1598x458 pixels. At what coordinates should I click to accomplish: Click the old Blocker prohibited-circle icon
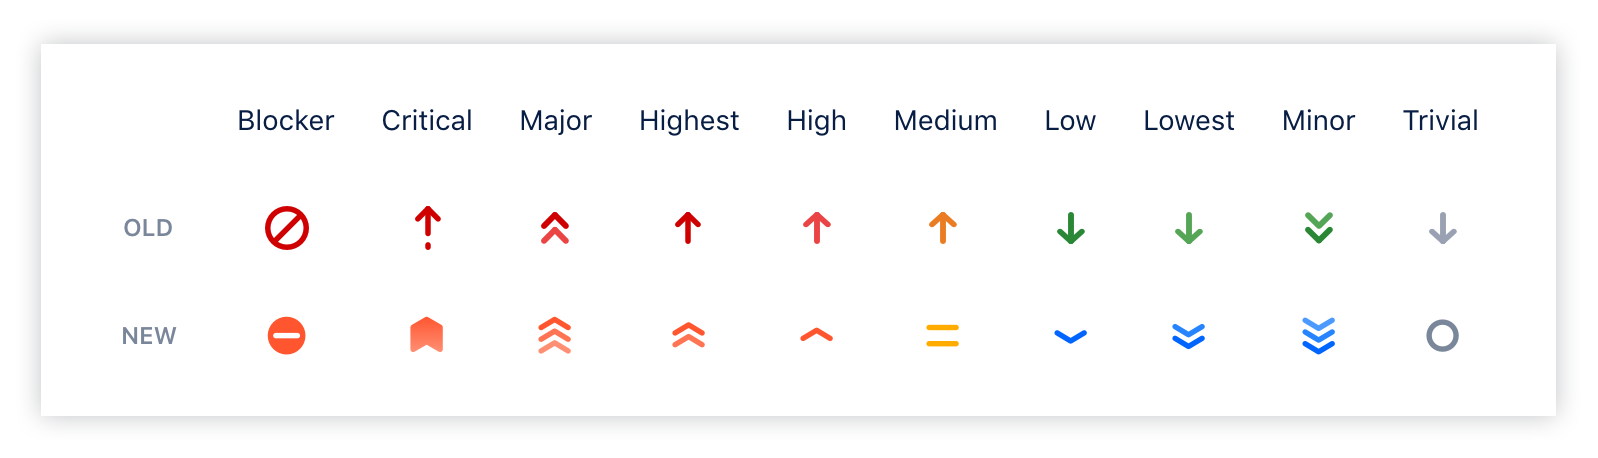click(x=287, y=228)
